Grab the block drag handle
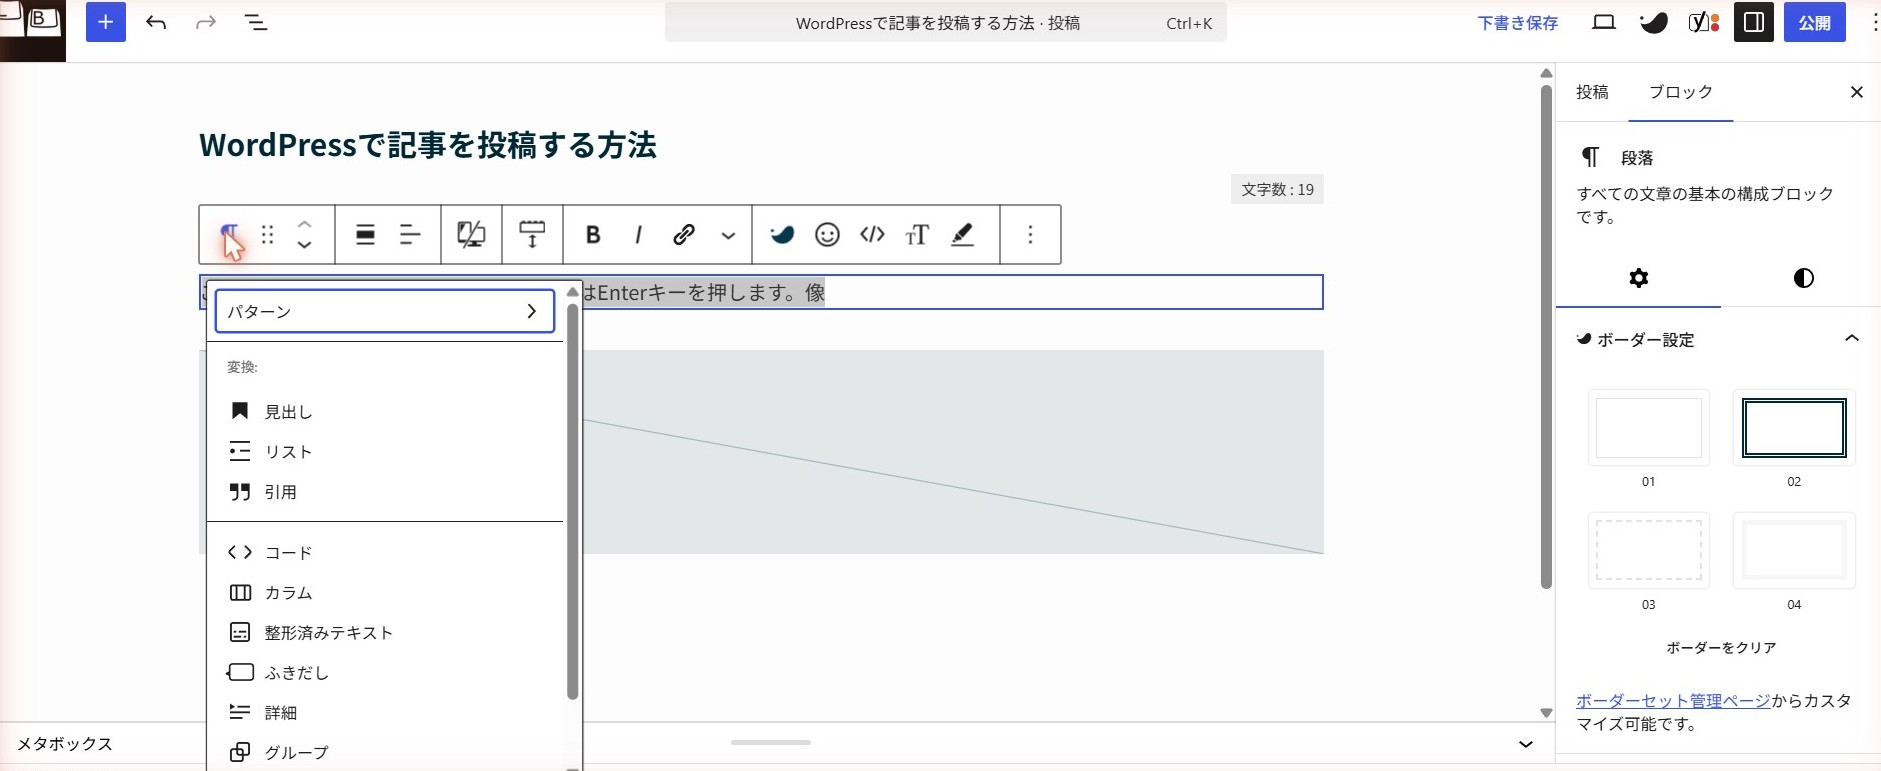This screenshot has width=1881, height=771. (267, 235)
